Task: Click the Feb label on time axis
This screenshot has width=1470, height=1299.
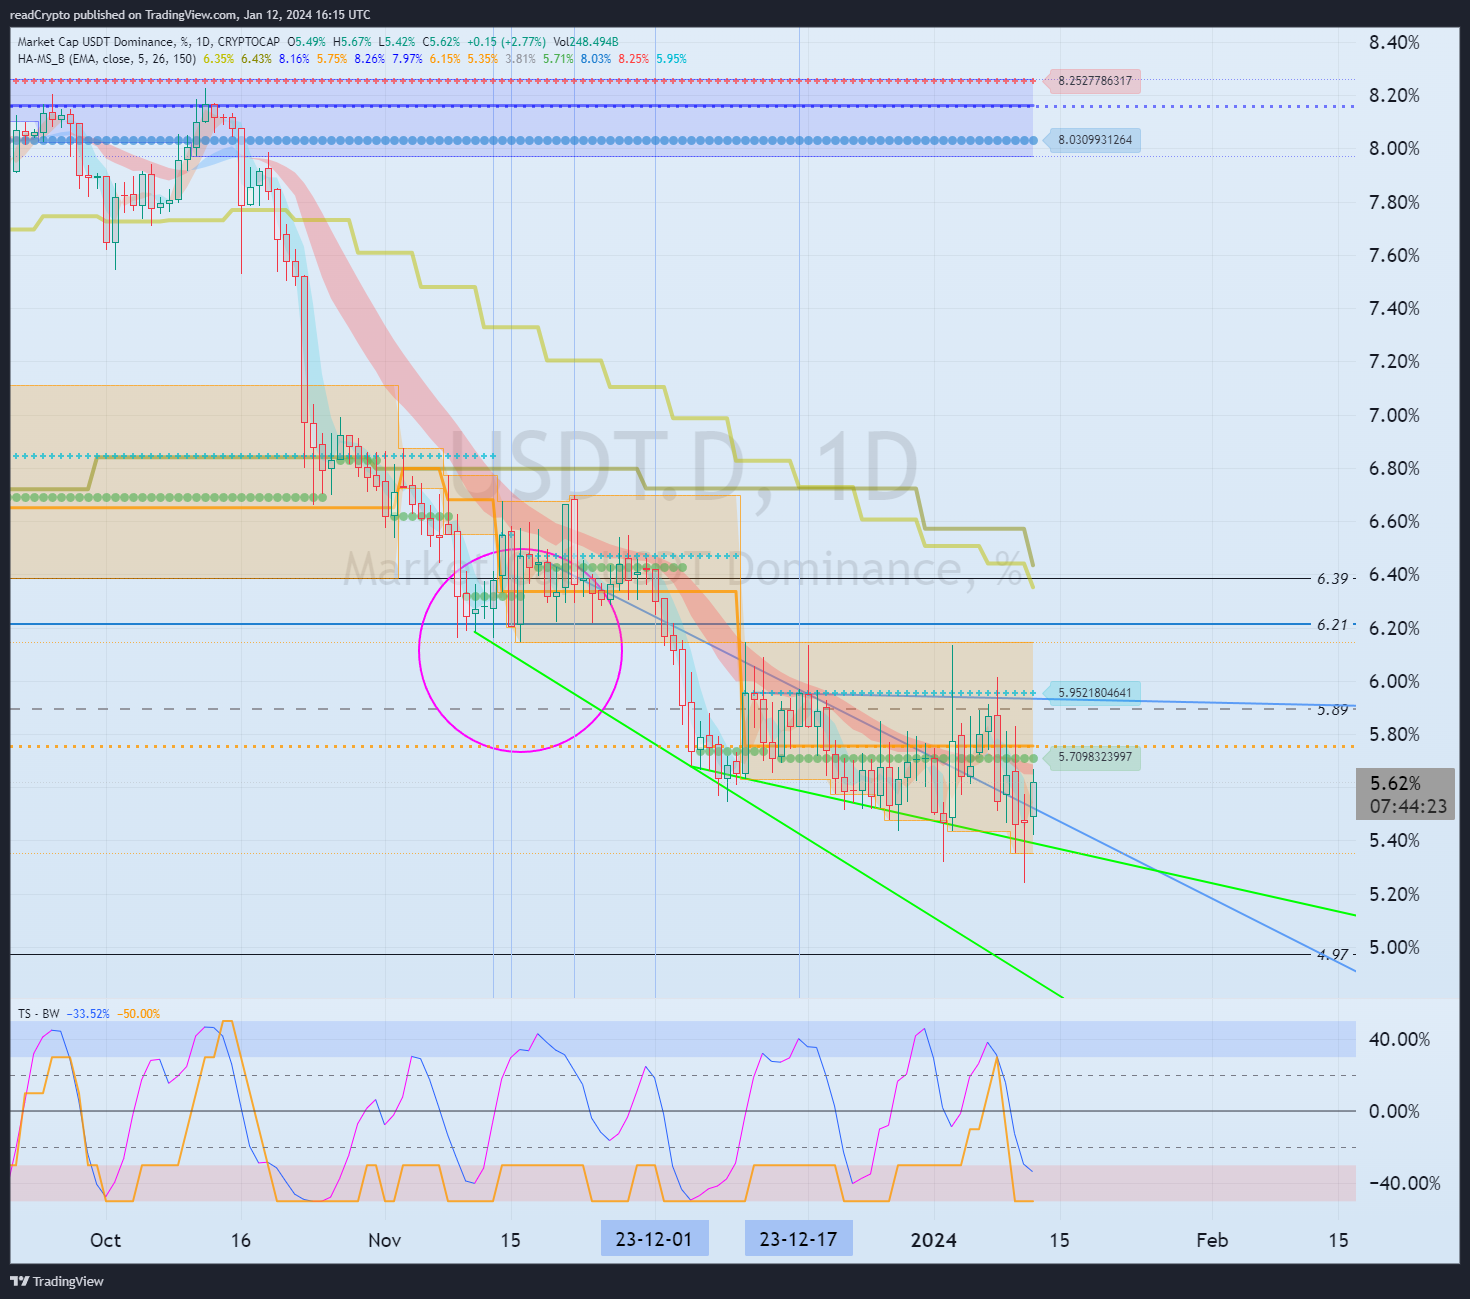Action: (x=1212, y=1240)
